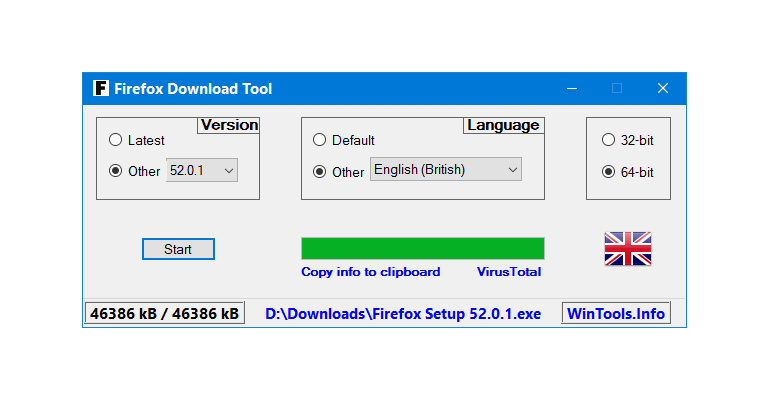This screenshot has width=770, height=400.
Task: Click the green download progress bar
Action: [x=423, y=248]
